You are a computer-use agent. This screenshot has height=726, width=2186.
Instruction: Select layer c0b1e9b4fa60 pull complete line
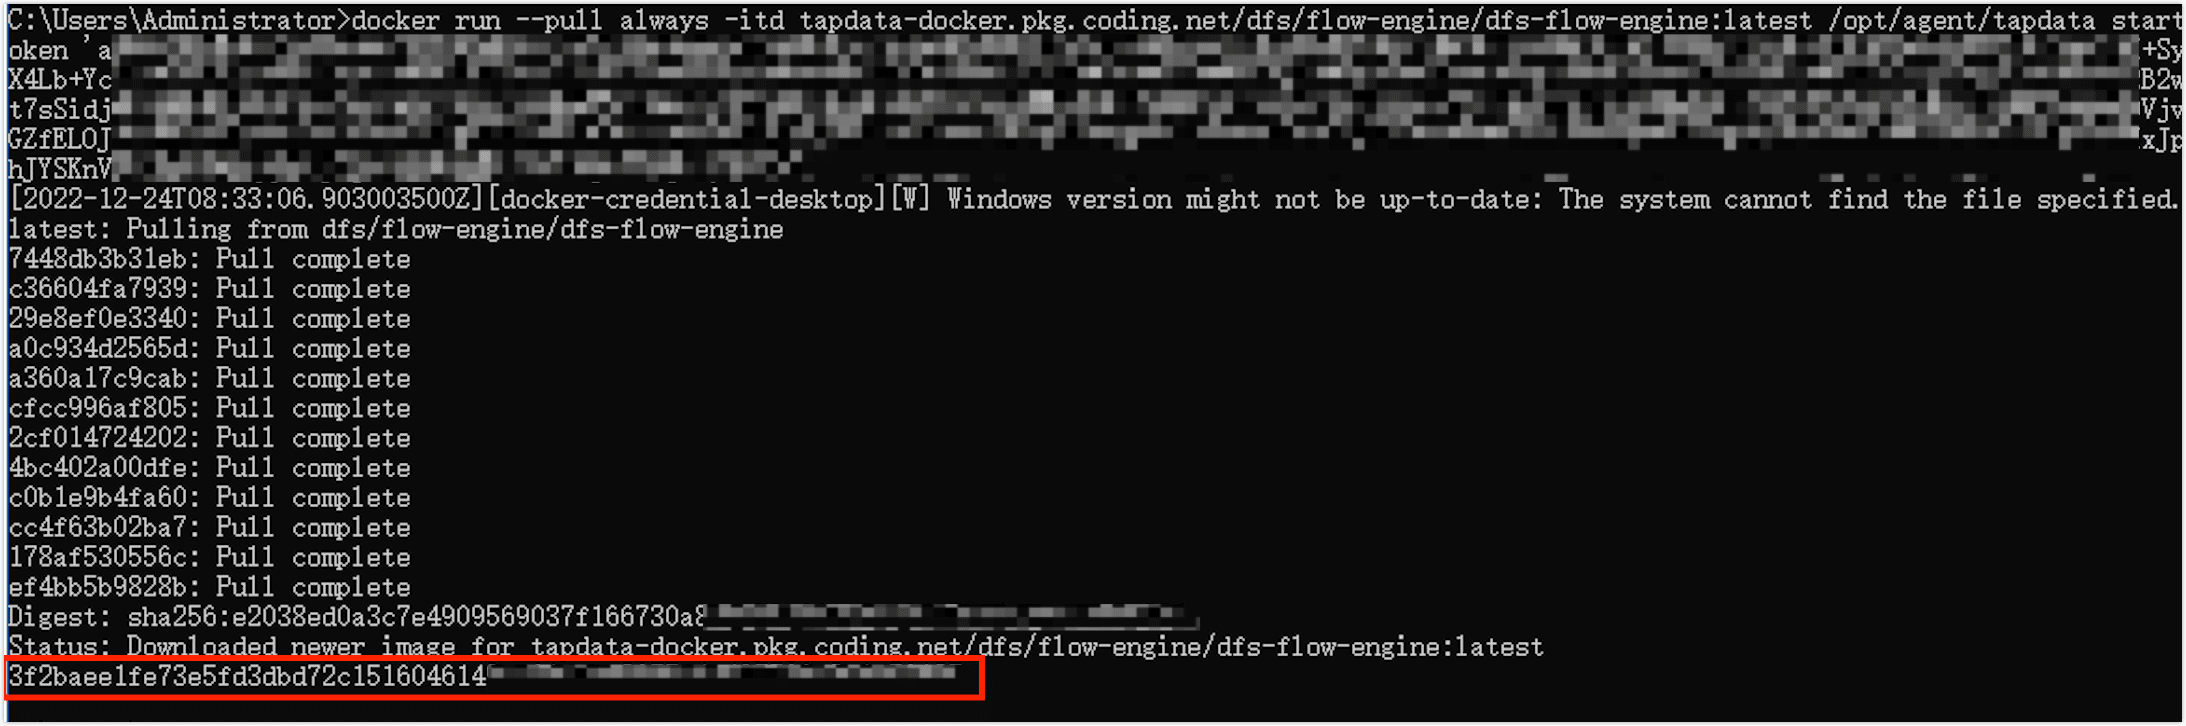pos(210,498)
